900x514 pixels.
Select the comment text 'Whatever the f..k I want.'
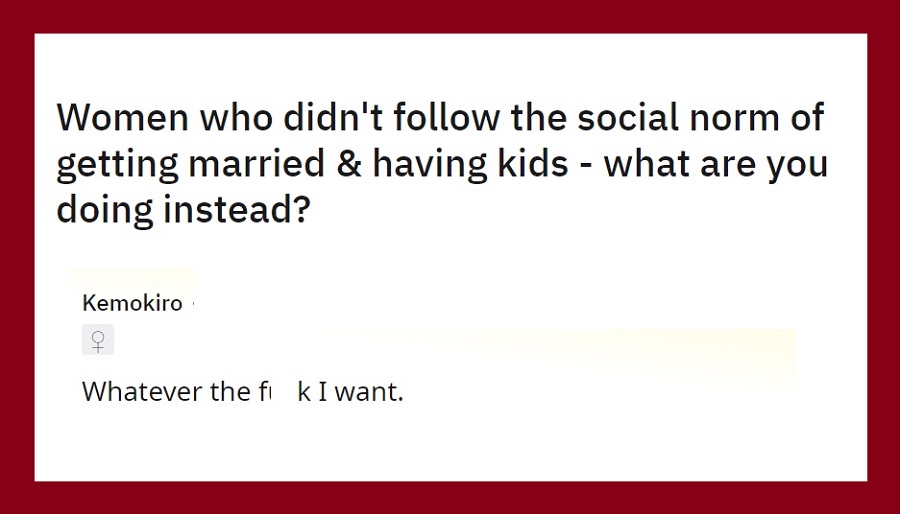click(x=243, y=392)
